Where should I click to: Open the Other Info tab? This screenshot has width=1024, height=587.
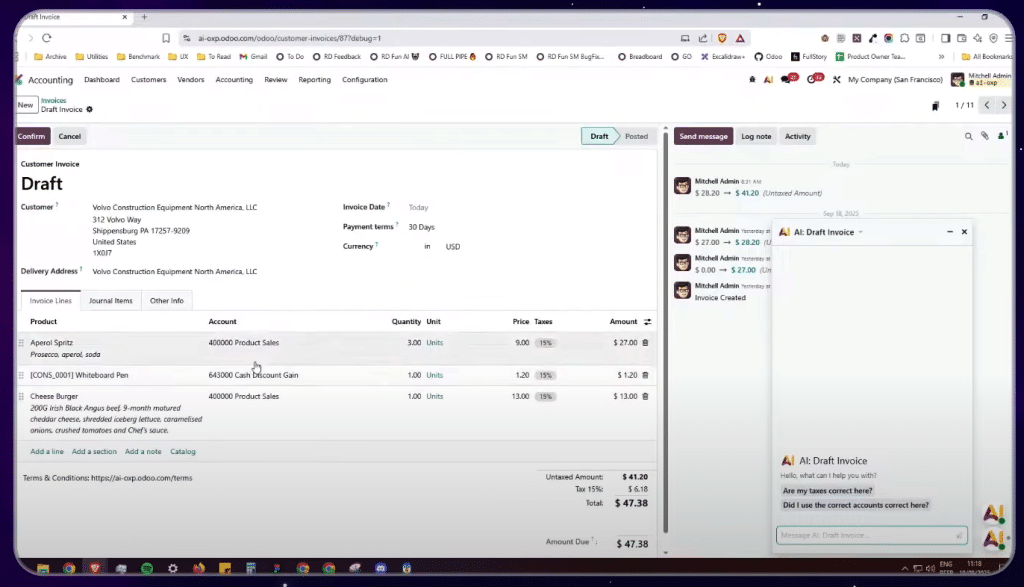[x=167, y=301]
